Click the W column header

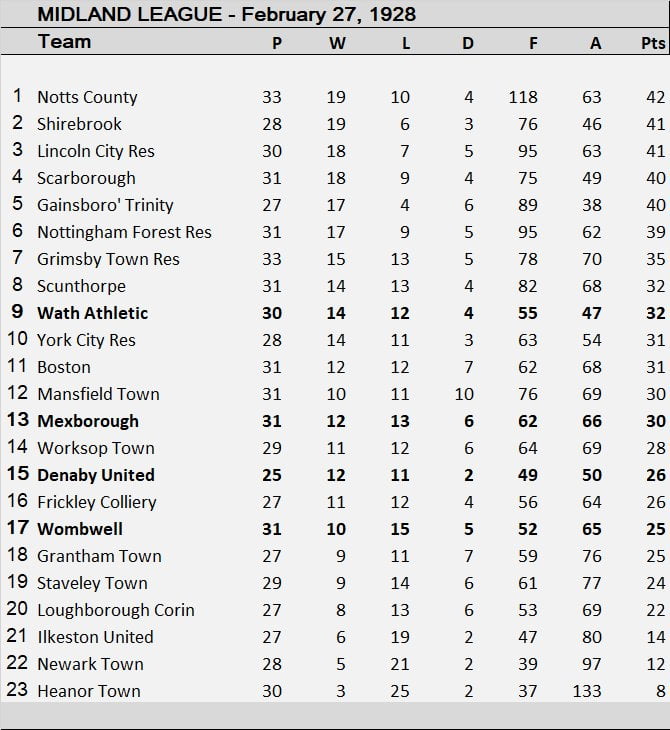tap(337, 43)
